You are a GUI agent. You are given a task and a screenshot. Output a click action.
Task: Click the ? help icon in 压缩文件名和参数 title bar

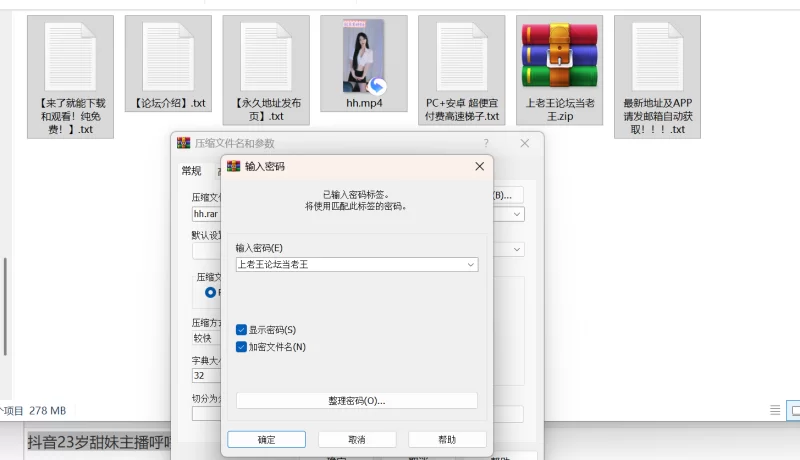486,143
